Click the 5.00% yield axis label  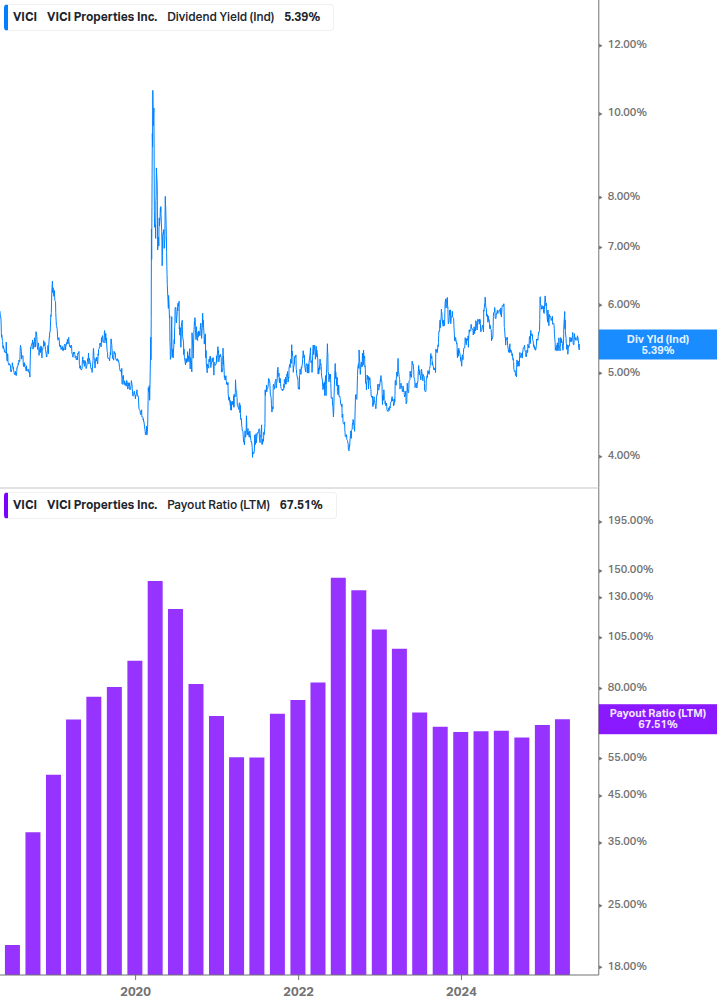click(x=623, y=372)
